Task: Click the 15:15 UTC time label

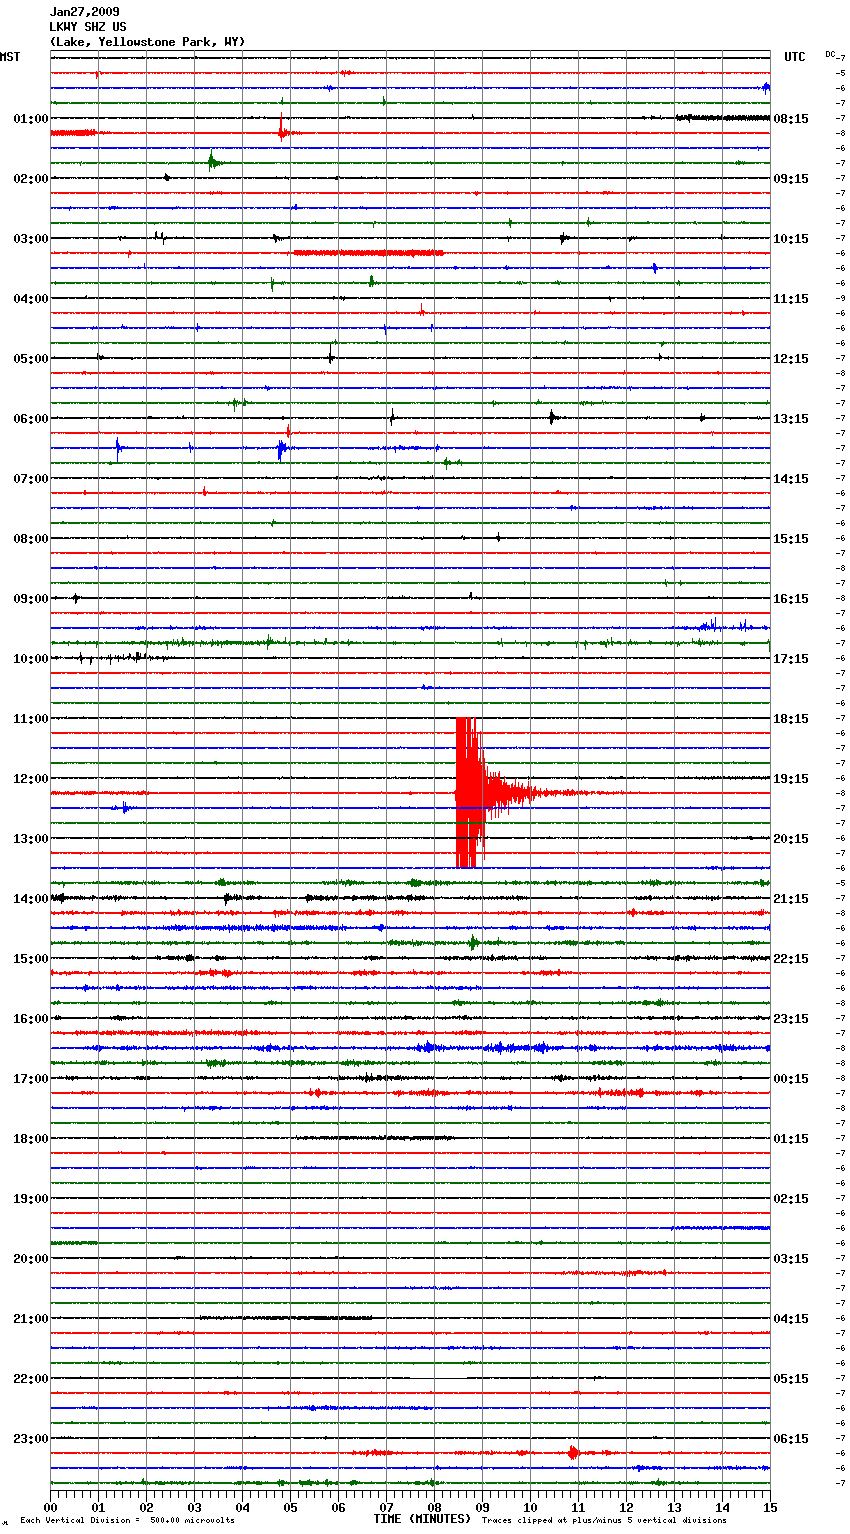Action: tap(791, 539)
